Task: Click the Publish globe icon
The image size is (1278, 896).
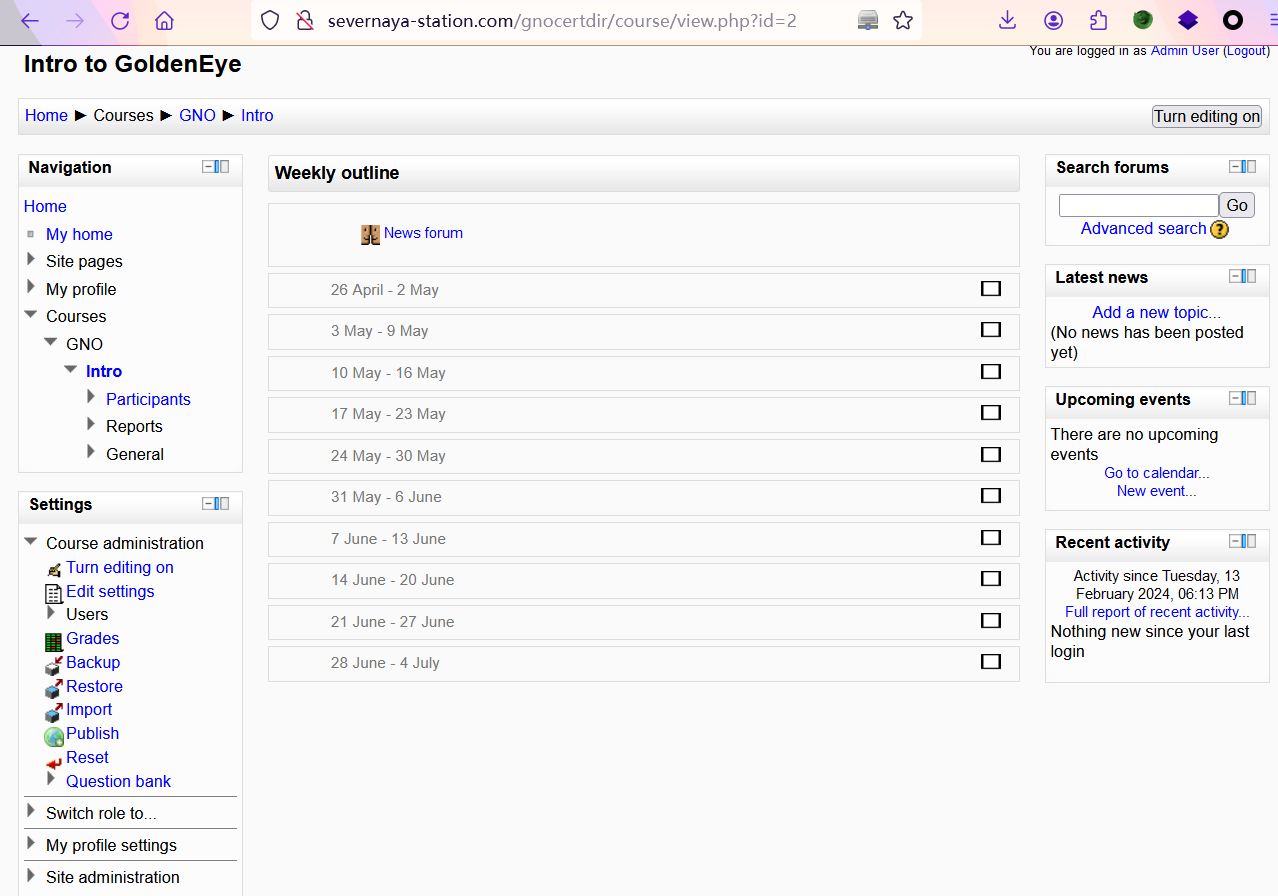Action: [x=54, y=736]
